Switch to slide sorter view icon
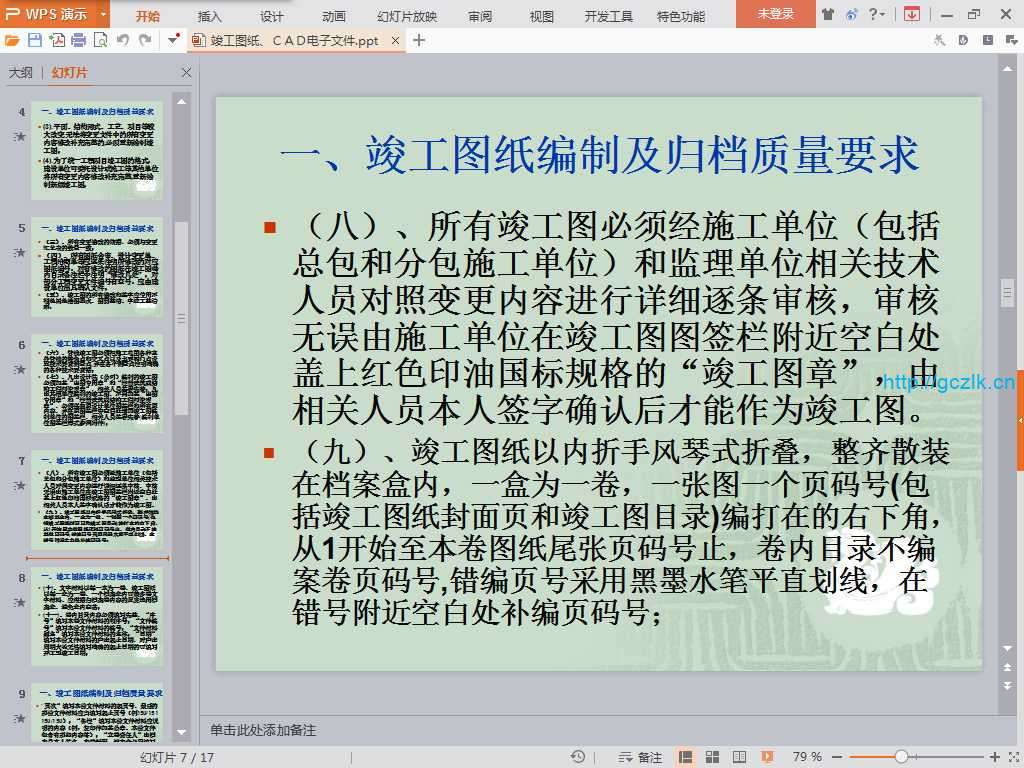This screenshot has width=1024, height=768. click(x=712, y=757)
